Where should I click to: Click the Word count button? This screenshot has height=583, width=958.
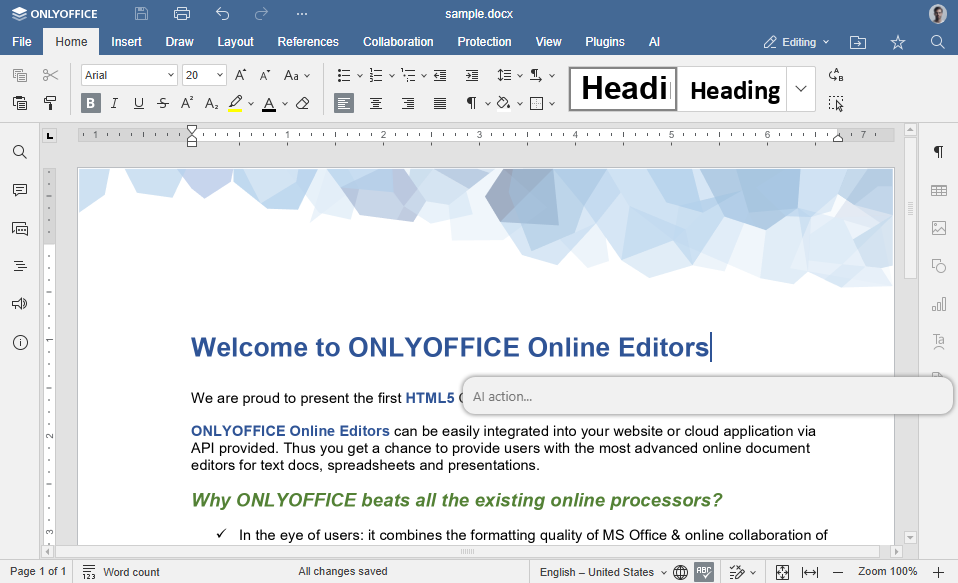pos(121,572)
